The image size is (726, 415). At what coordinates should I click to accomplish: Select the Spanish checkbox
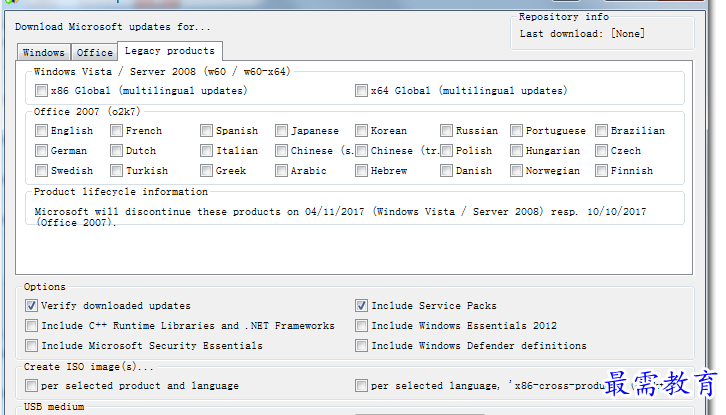206,131
